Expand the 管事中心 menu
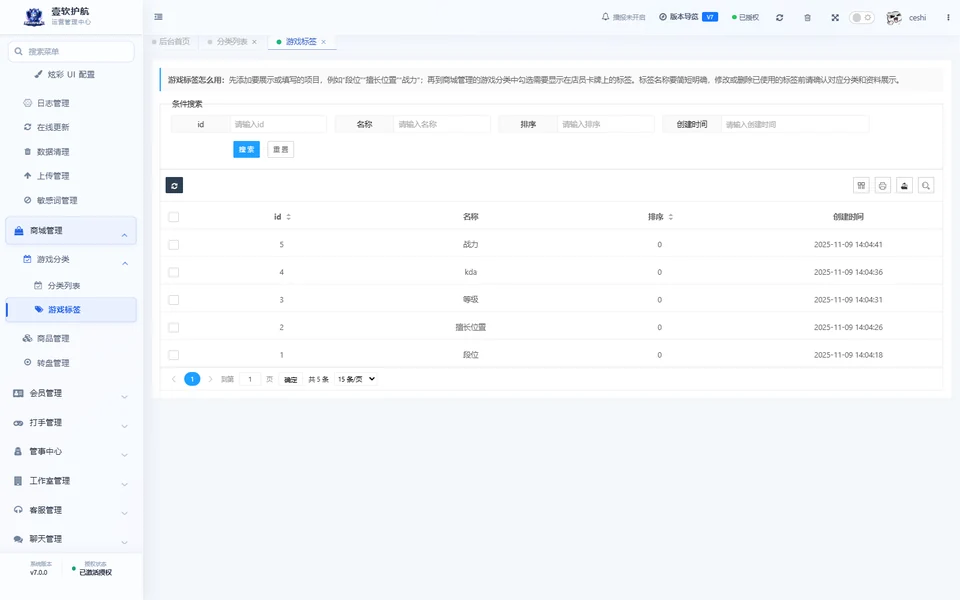Image resolution: width=960 pixels, height=600 pixels. (x=71, y=451)
